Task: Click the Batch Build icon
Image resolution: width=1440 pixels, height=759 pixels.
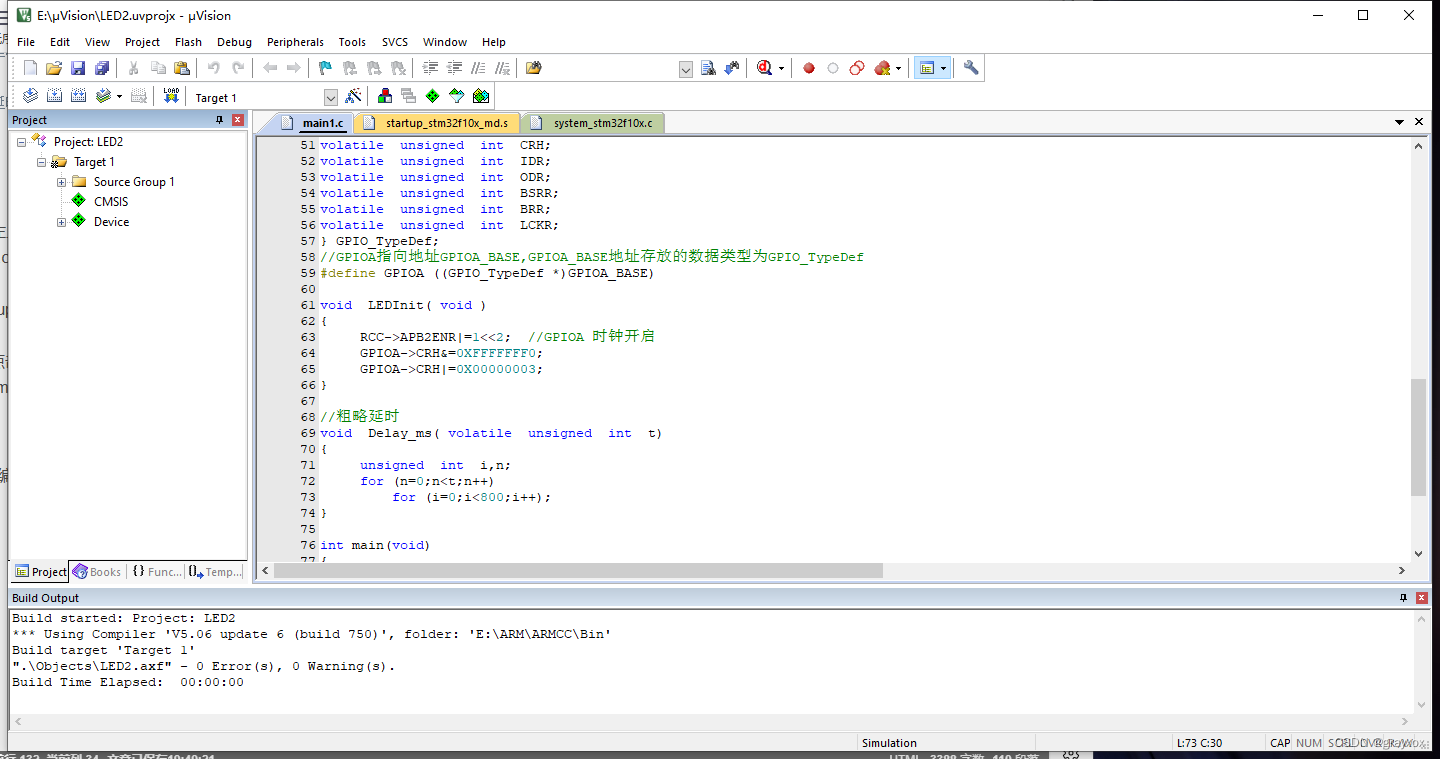Action: click(x=103, y=96)
